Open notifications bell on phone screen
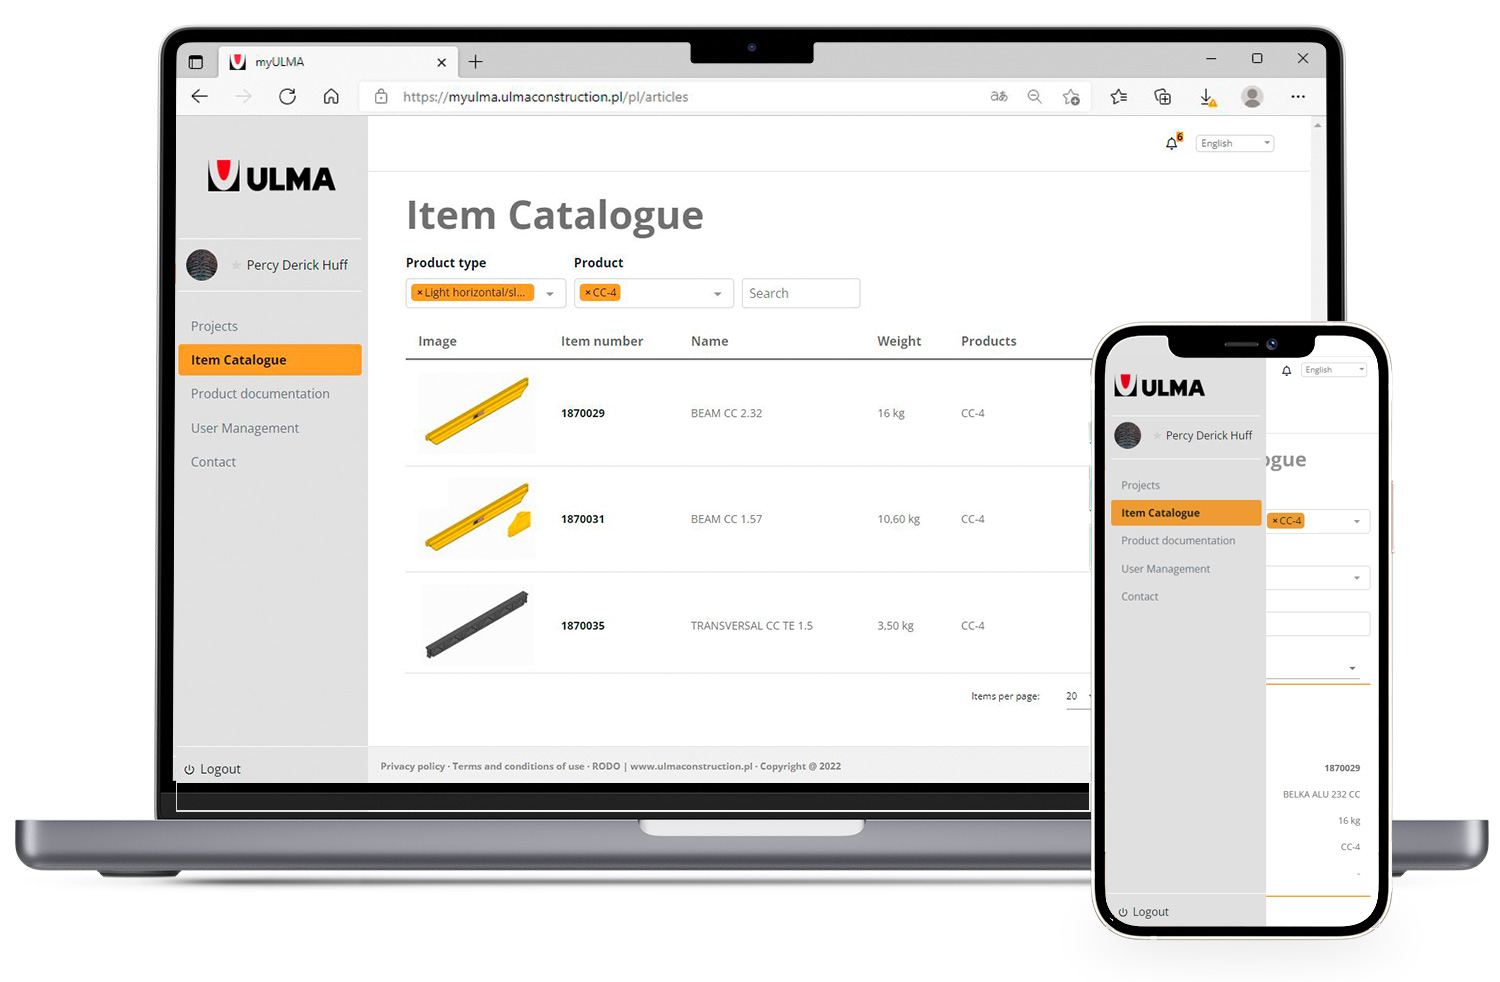The image size is (1500, 982). point(1286,370)
